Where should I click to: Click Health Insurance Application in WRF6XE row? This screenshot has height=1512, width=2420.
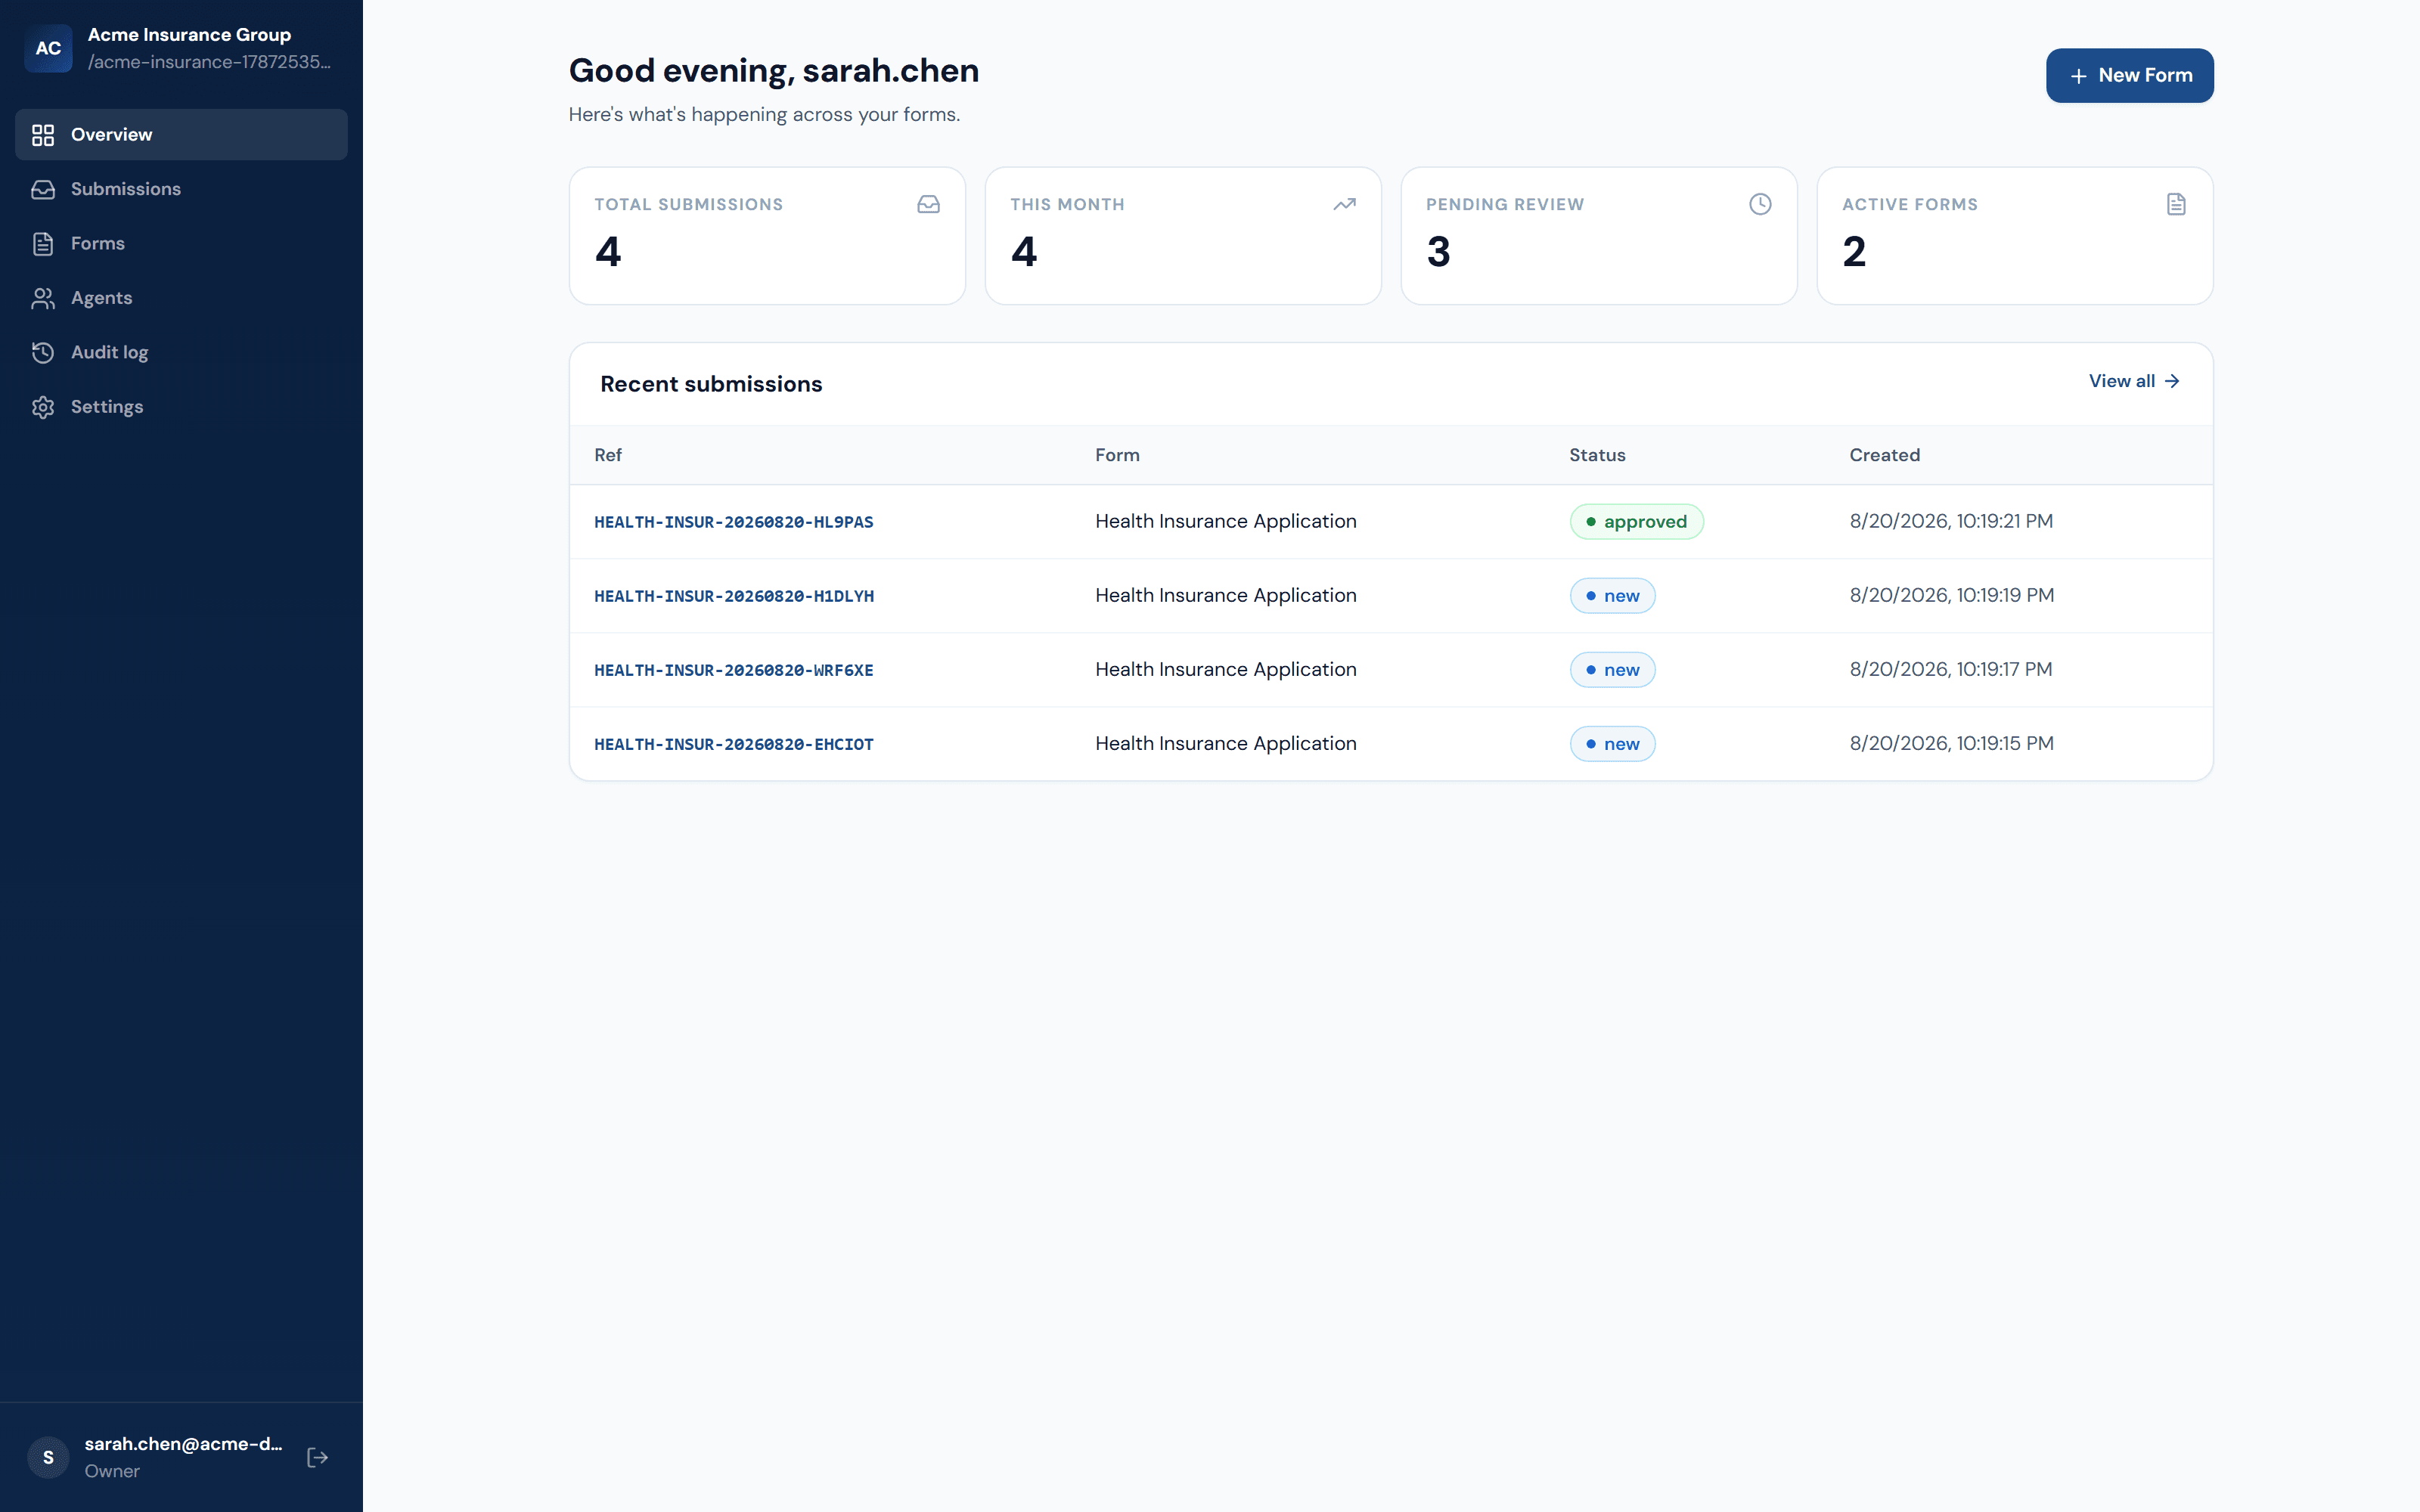click(1226, 669)
